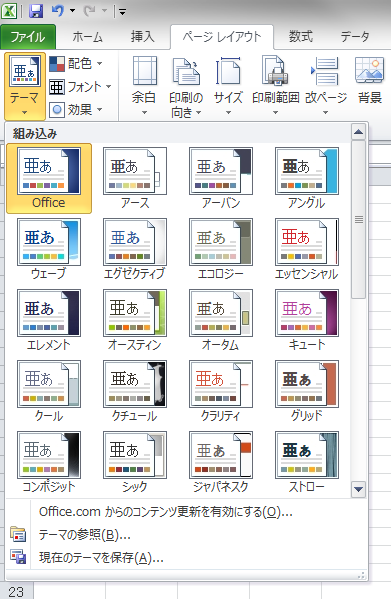The width and height of the screenshot is (391, 599).
Task: Click the theme gallery scrollbar thumb
Action: (359, 220)
